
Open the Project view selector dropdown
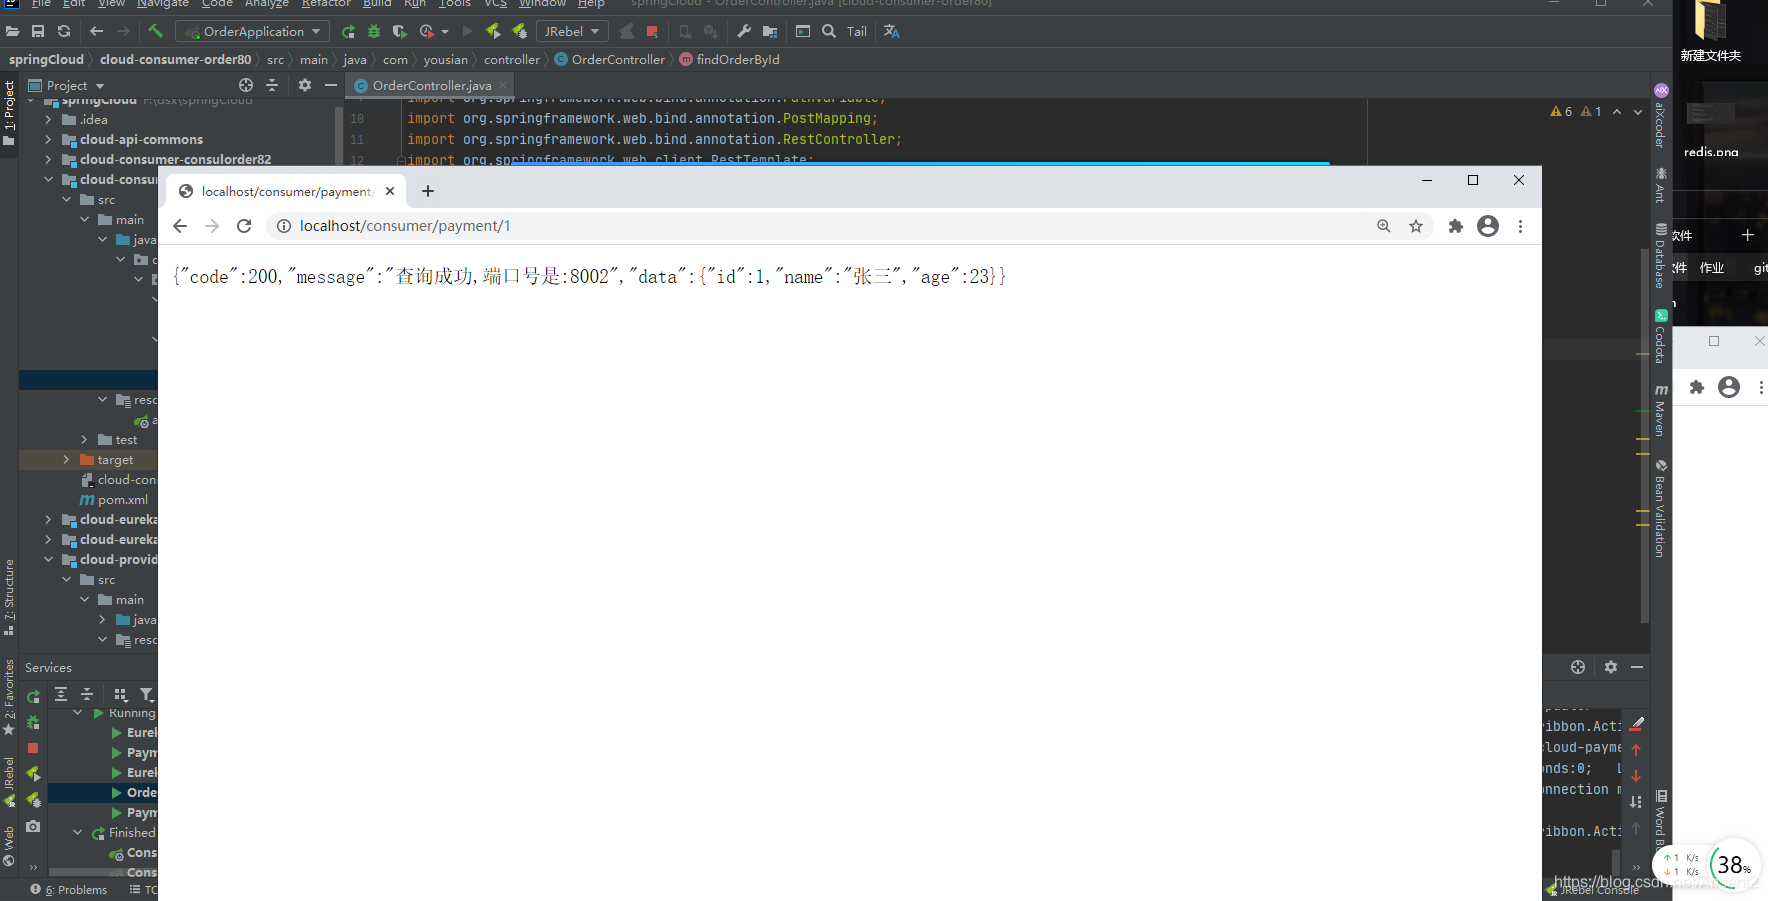point(67,85)
